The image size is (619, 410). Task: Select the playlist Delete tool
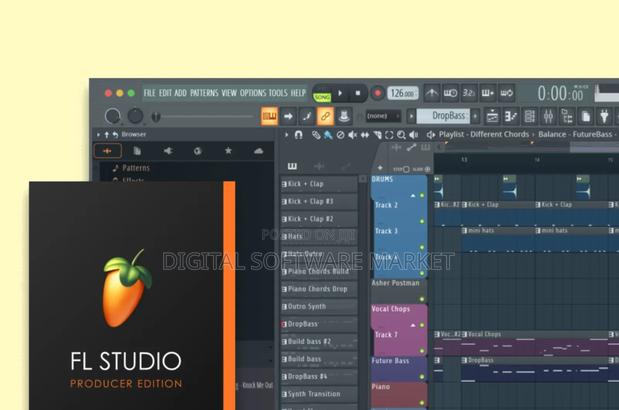(340, 135)
